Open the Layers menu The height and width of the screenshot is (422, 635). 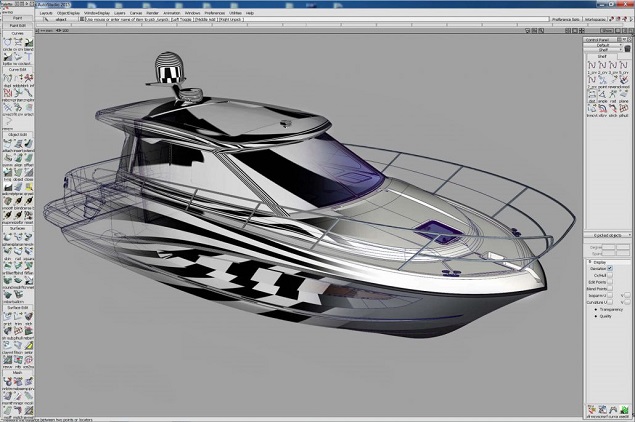[x=120, y=13]
